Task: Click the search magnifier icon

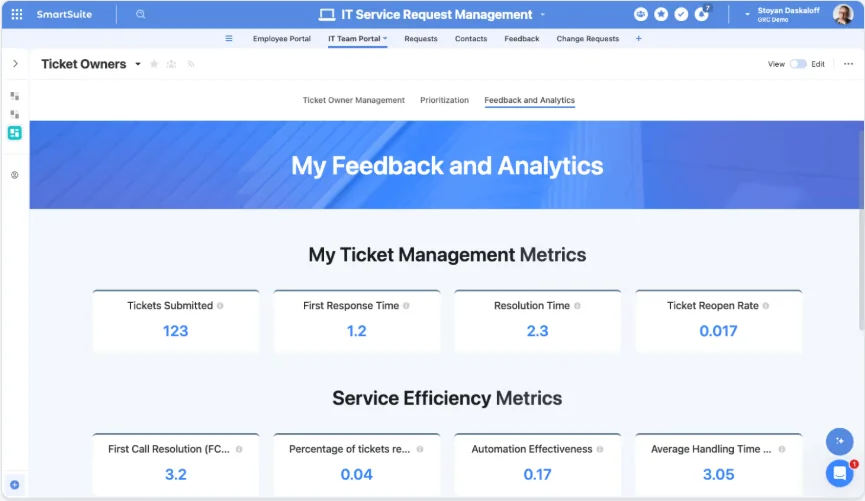Action: pos(140,14)
